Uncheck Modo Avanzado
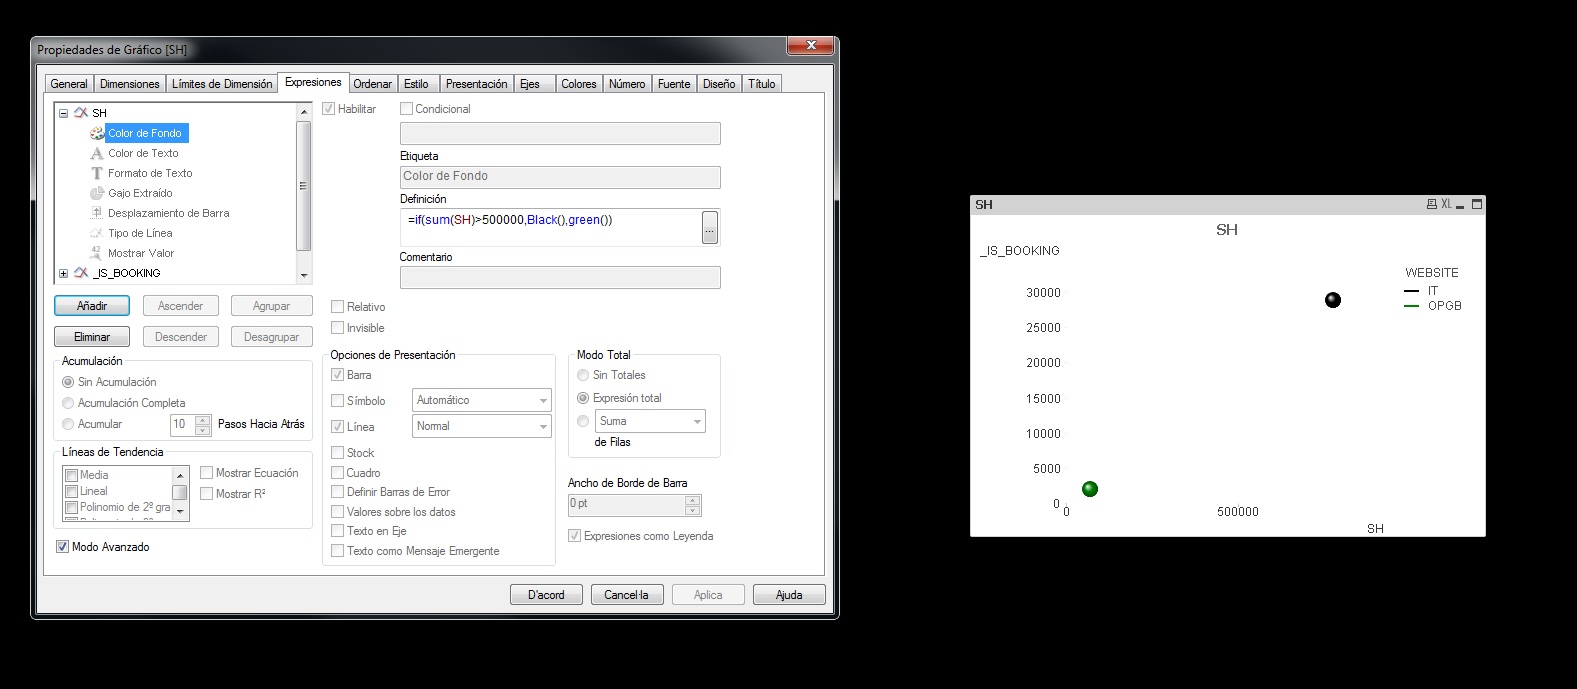 pyautogui.click(x=62, y=547)
